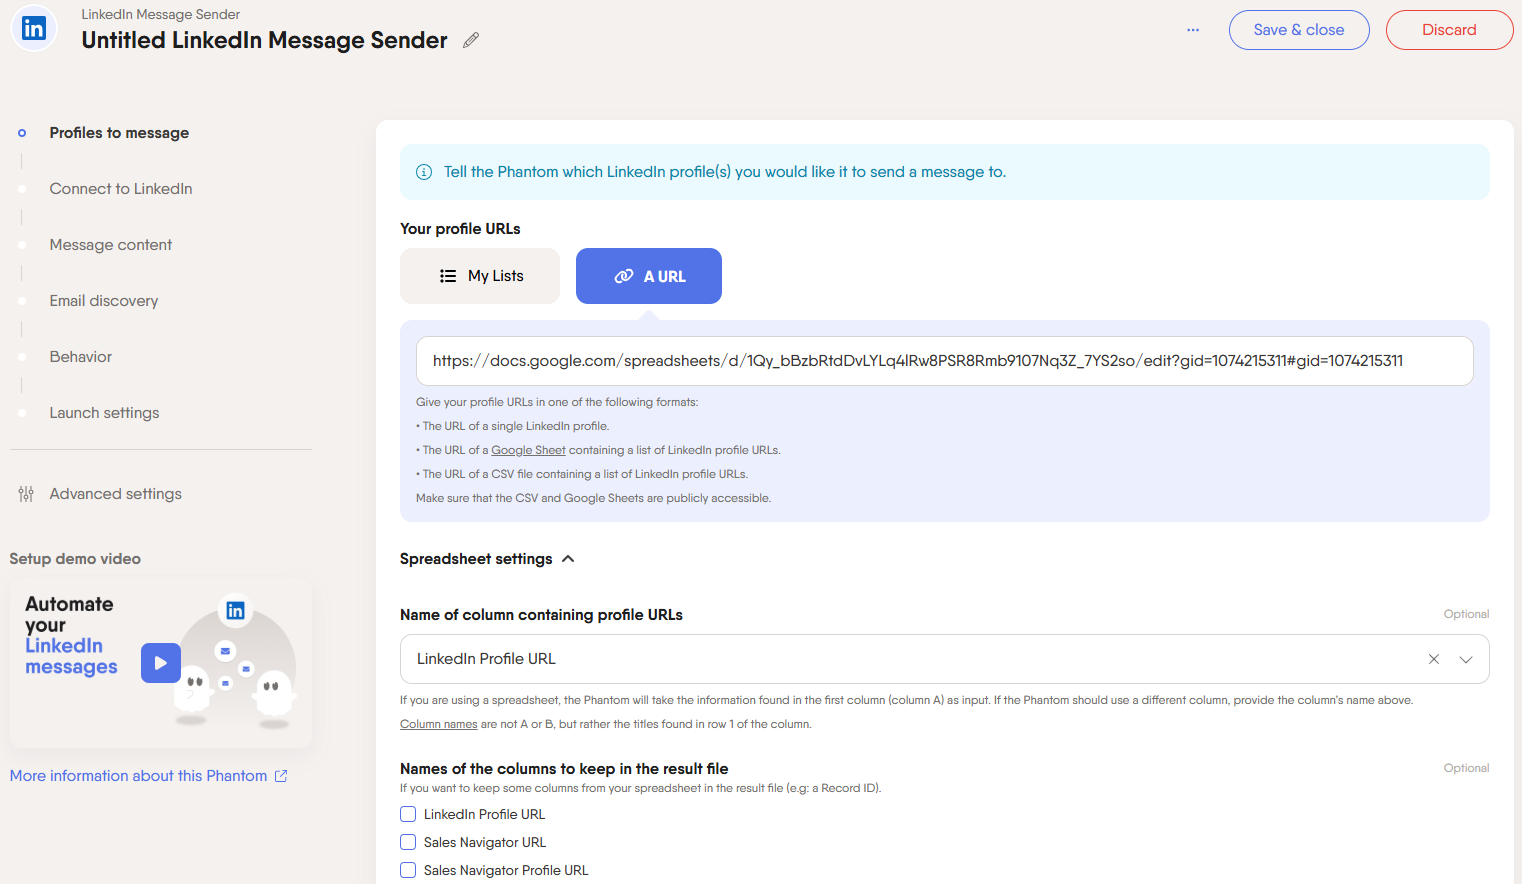Click the Automate your LinkedIn messages thumbnail
The width and height of the screenshot is (1522, 884).
click(x=161, y=663)
